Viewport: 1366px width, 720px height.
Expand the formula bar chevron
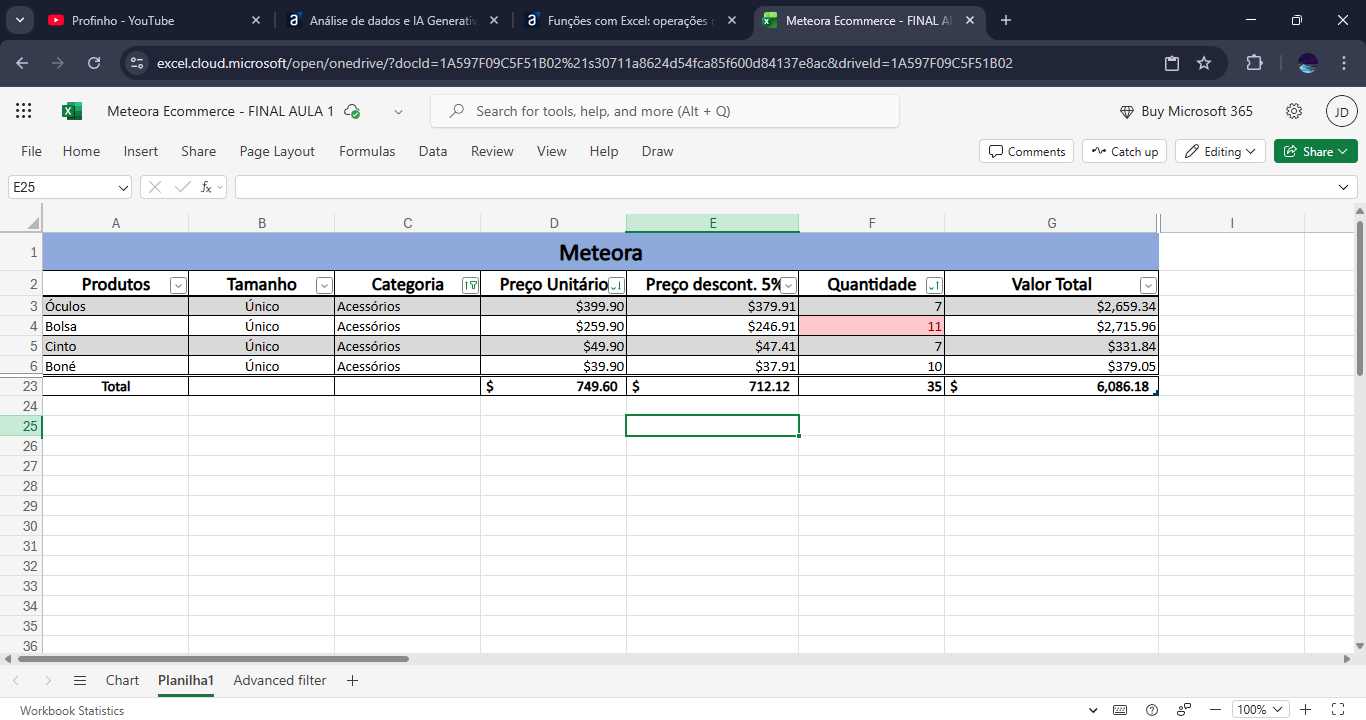(1344, 187)
